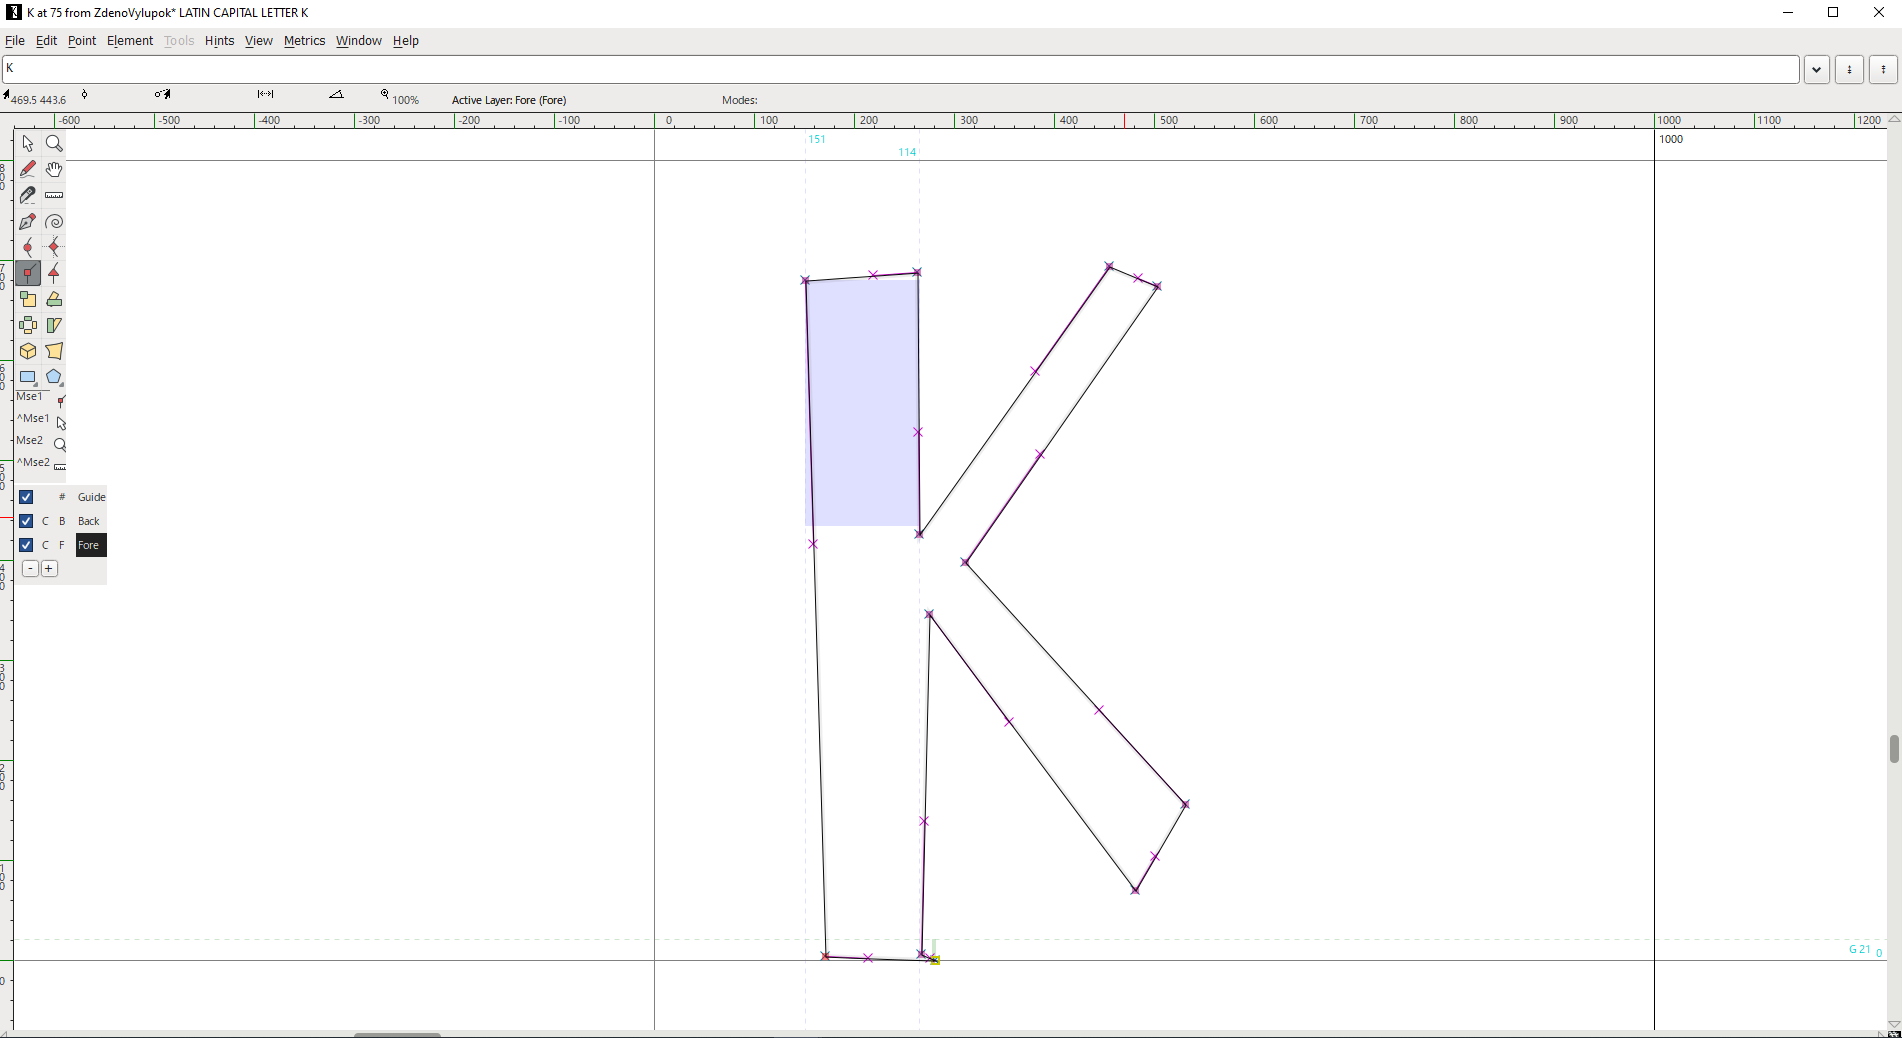Select the Hand scroll tool
Viewport: 1902px width, 1038px height.
54,170
